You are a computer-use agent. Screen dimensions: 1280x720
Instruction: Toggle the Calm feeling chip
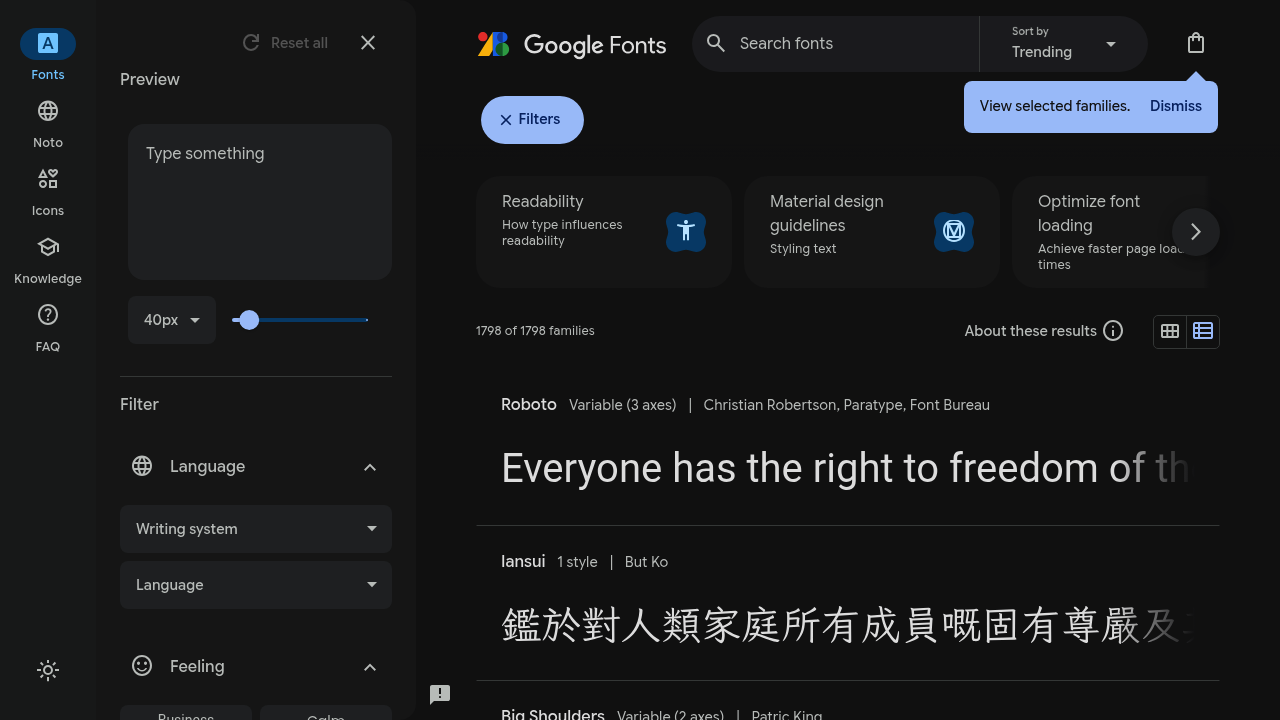tap(326, 714)
